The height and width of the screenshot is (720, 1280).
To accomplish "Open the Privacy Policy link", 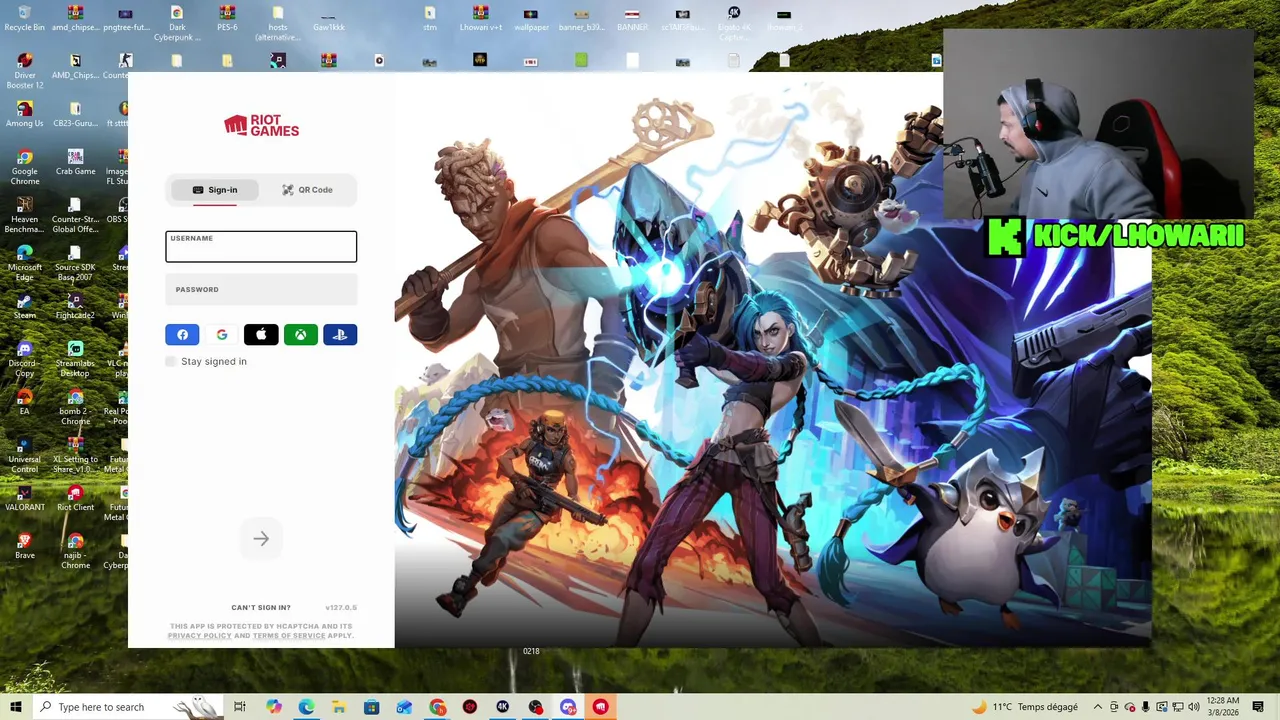I will point(199,636).
